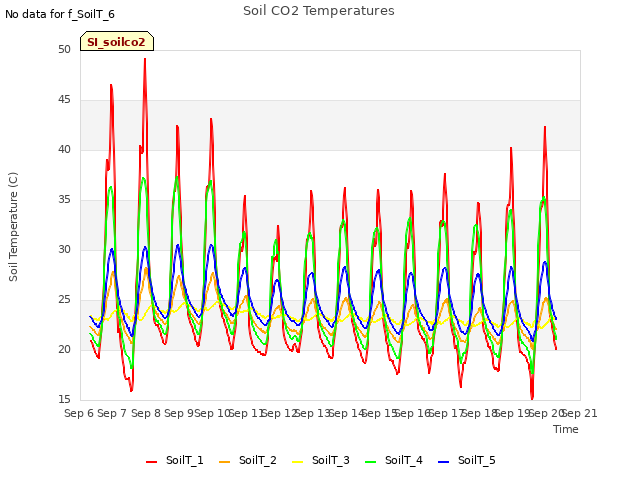Click the yellow SoilT_3 legend swatch
The width and height of the screenshot is (640, 480).
tap(298, 462)
